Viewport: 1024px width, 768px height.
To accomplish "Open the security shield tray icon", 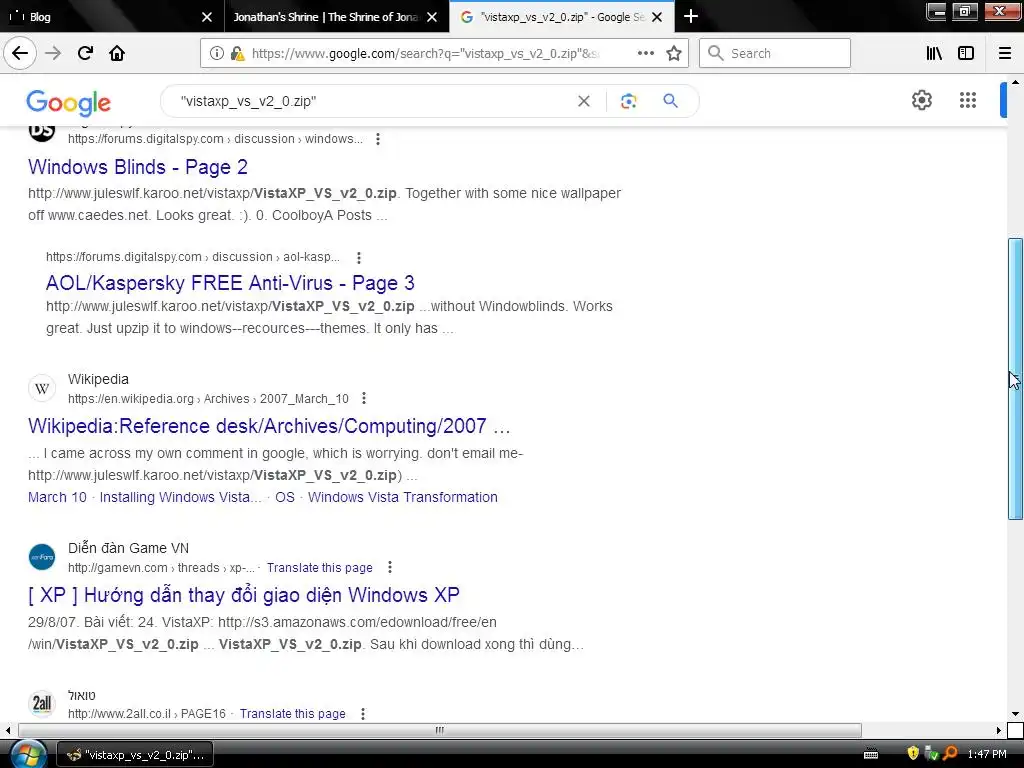I will tap(912, 754).
